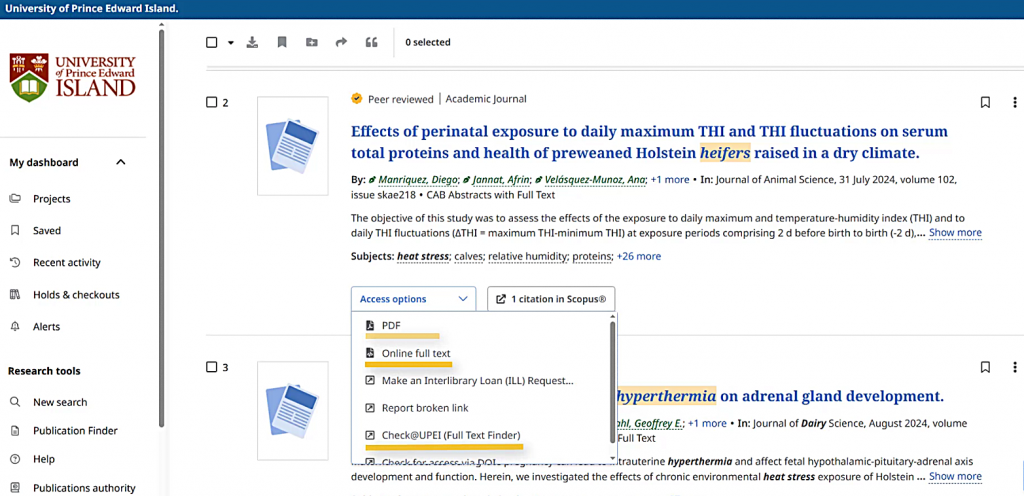Screen dimensions: 1024x496
Task: Check the checkbox for result 3
Action: click(211, 367)
